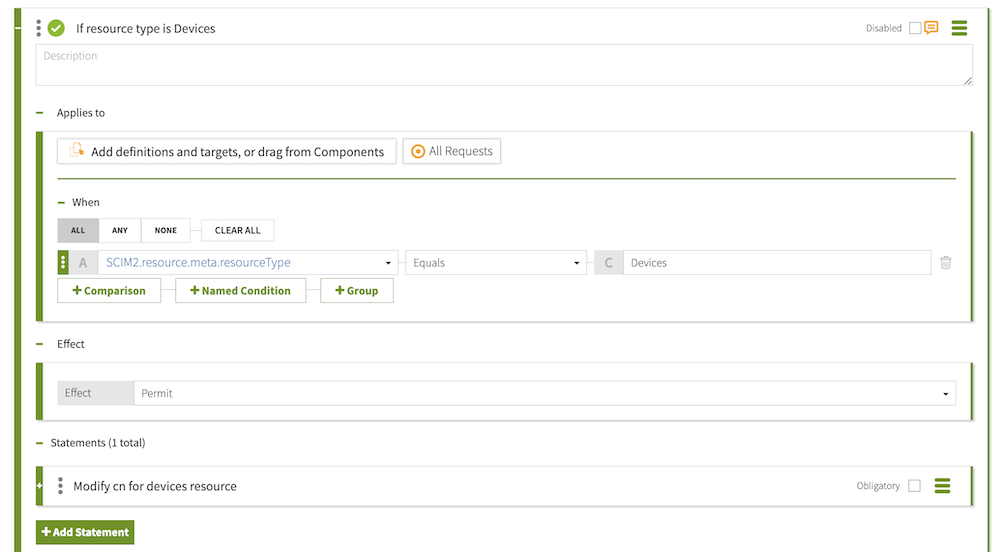This screenshot has width=1000, height=552.
Task: Select the NONE condition mode
Action: [166, 230]
